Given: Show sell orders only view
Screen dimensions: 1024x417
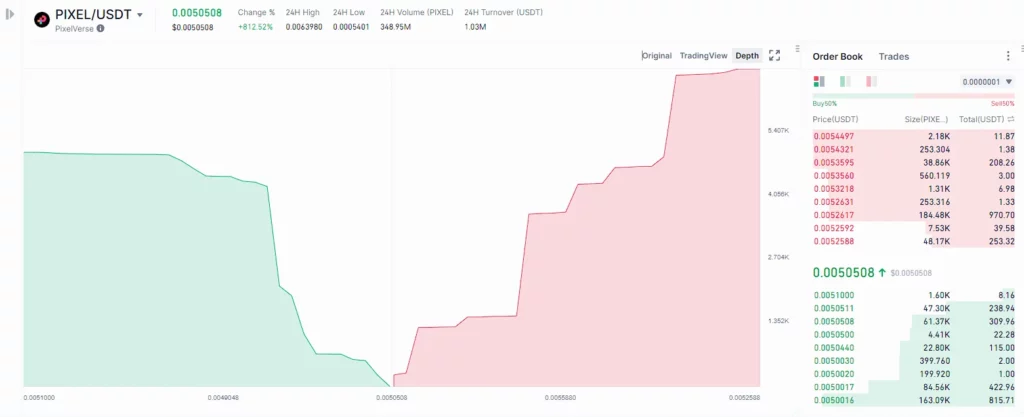Looking at the screenshot, I should point(871,82).
